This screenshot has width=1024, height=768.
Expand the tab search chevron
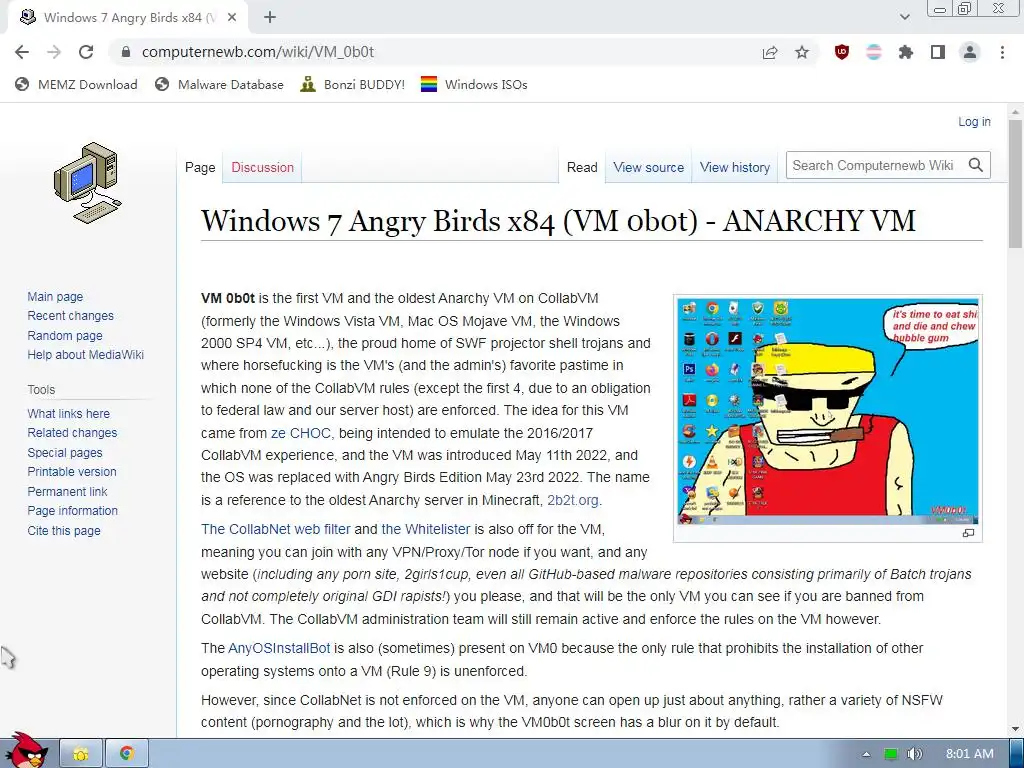[x=904, y=18]
